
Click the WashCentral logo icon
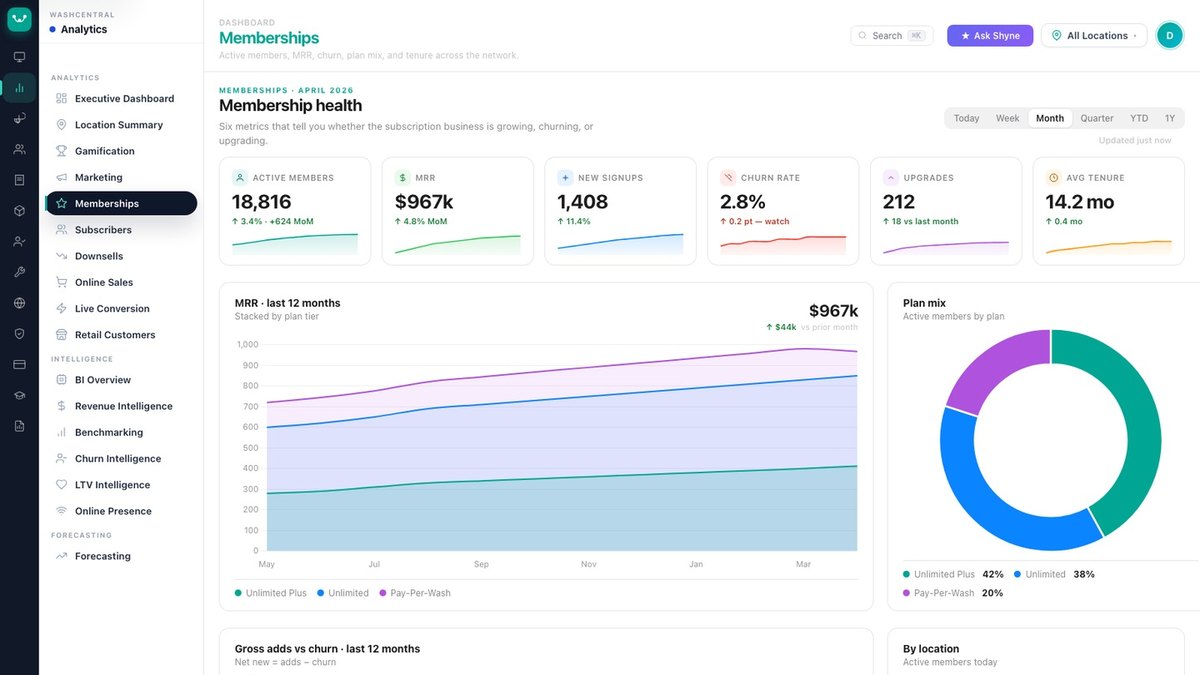(x=19, y=19)
